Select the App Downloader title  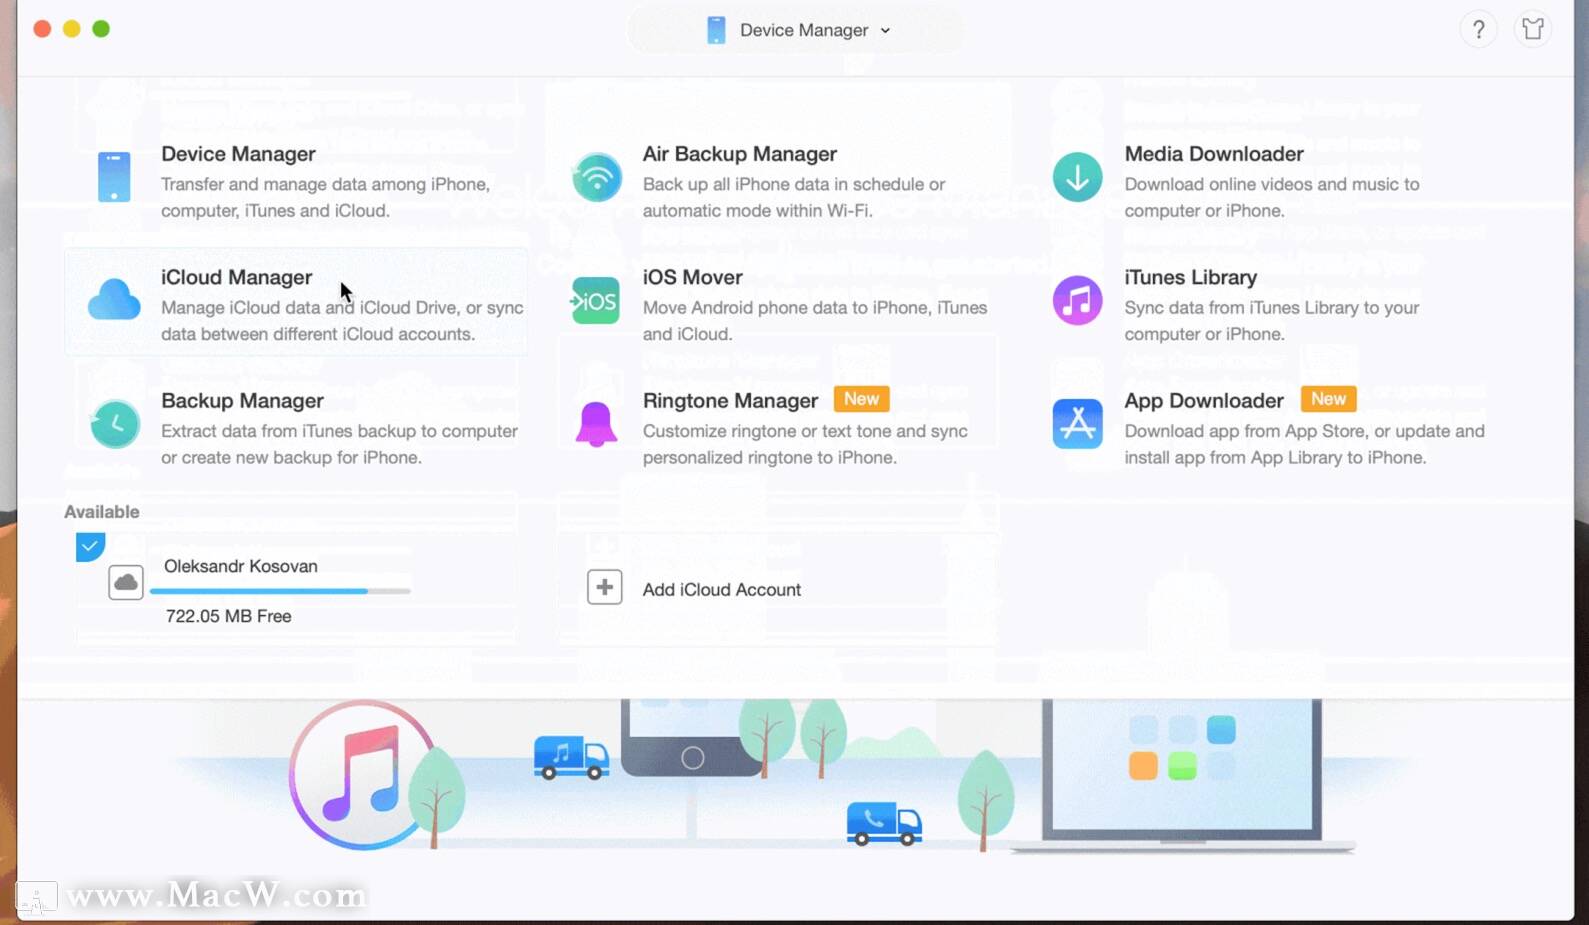1204,400
